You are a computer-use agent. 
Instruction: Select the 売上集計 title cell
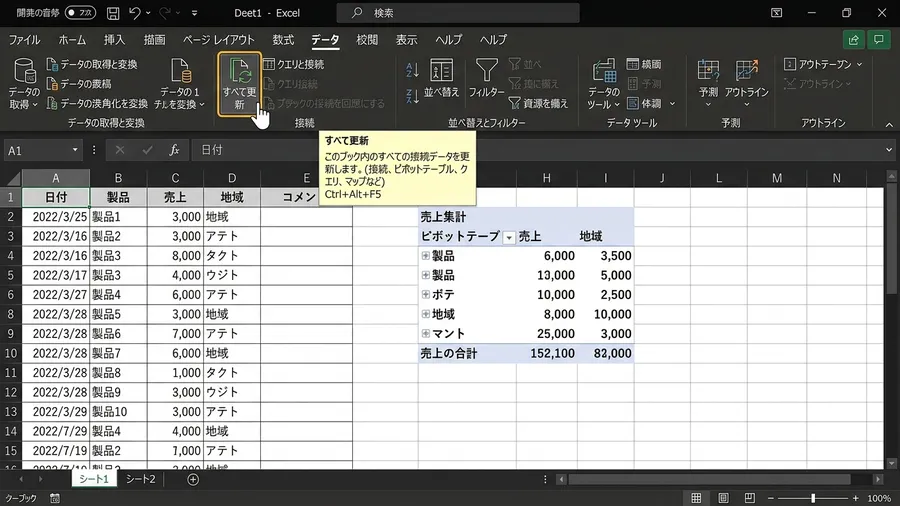click(x=467, y=217)
